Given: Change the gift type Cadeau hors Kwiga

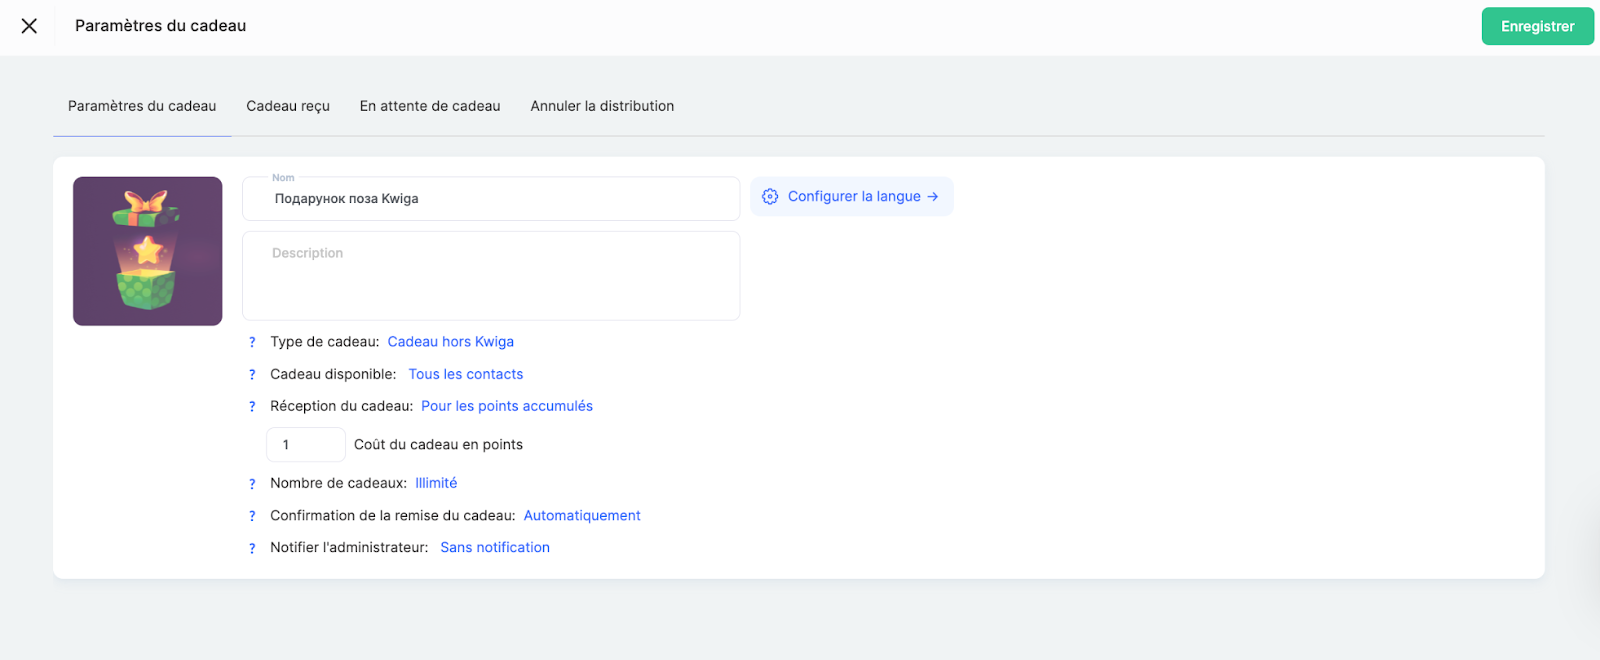Looking at the screenshot, I should 450,342.
